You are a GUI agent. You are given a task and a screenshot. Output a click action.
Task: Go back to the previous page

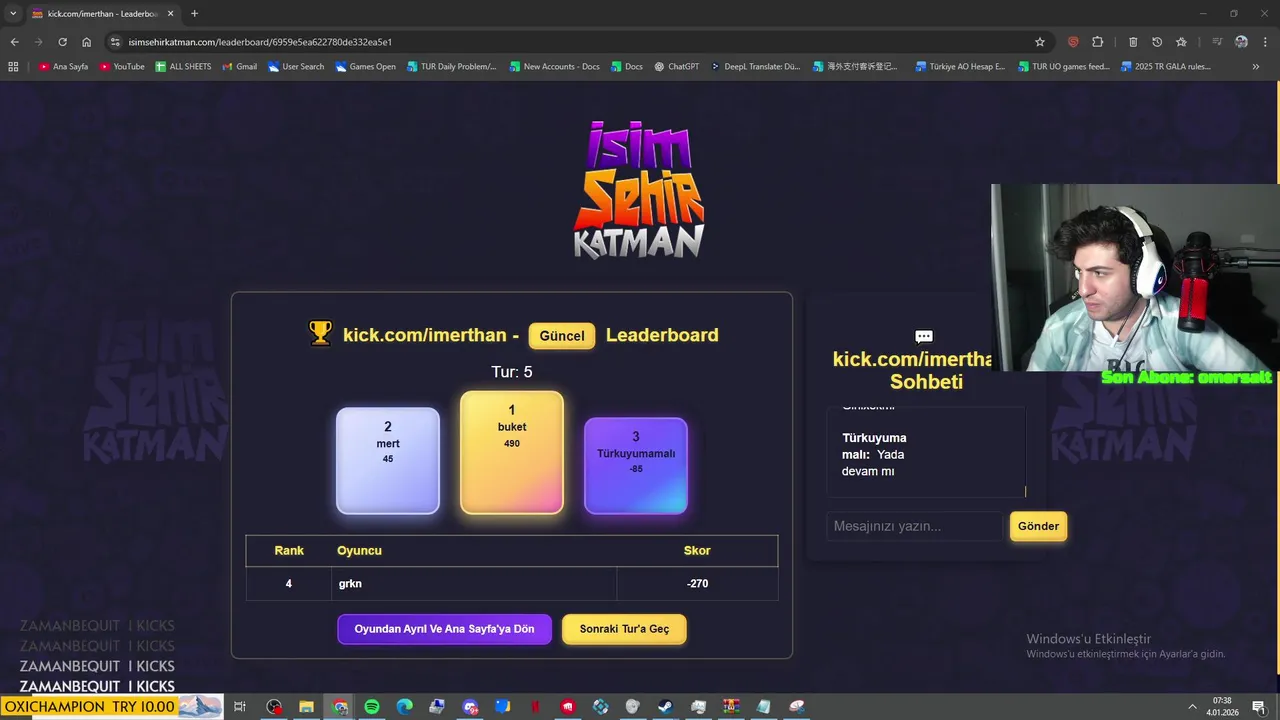point(14,42)
